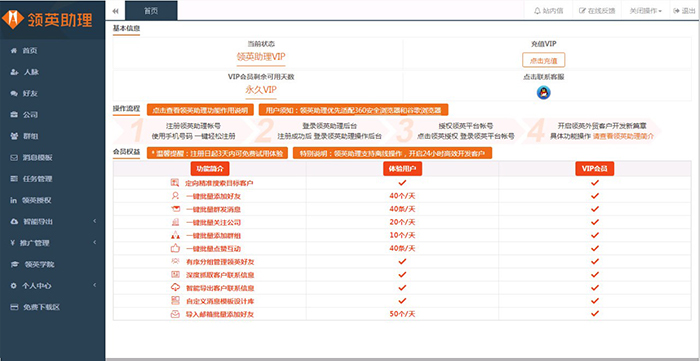Image resolution: width=700 pixels, height=361 pixels.
Task: Click the 领英助理VIP status text
Action: (261, 57)
